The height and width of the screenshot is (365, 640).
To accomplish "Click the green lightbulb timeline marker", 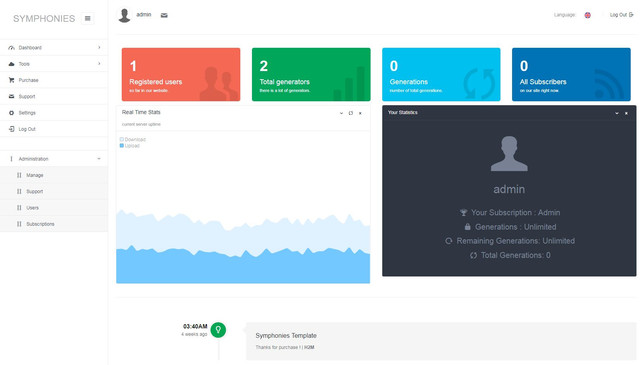I will tap(218, 329).
